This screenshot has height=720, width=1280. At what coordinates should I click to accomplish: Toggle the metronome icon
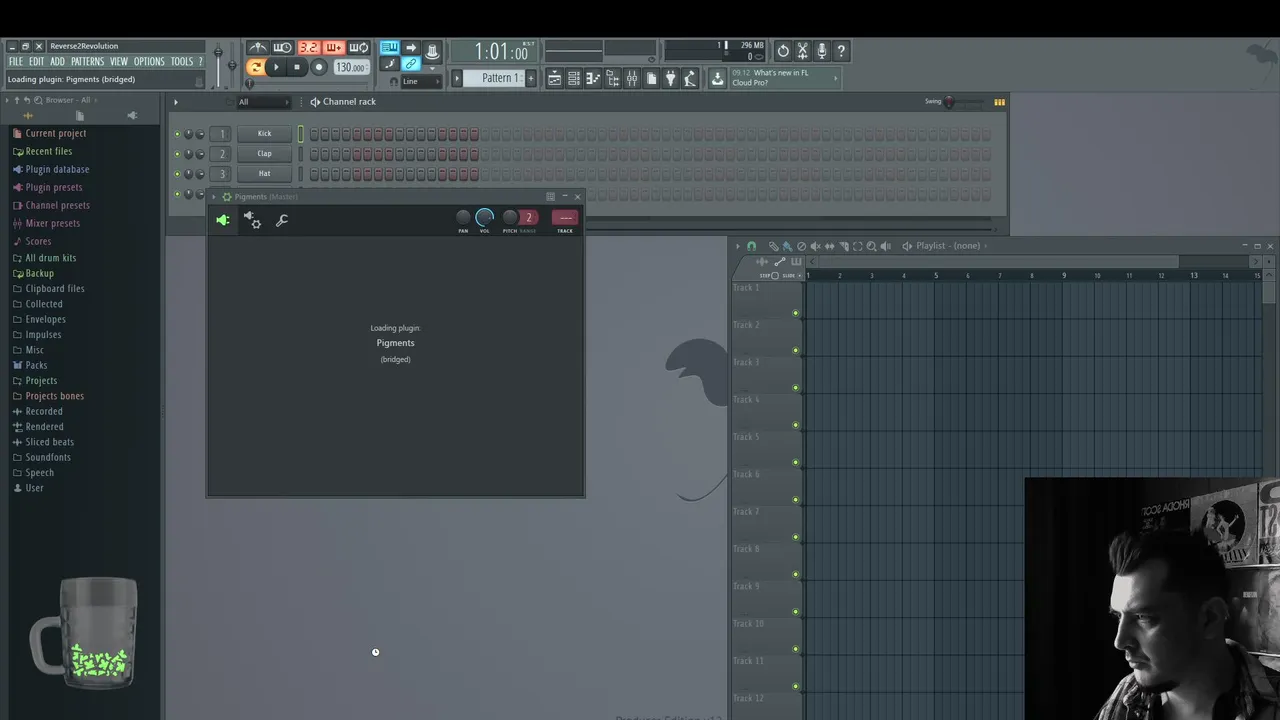pyautogui.click(x=258, y=47)
